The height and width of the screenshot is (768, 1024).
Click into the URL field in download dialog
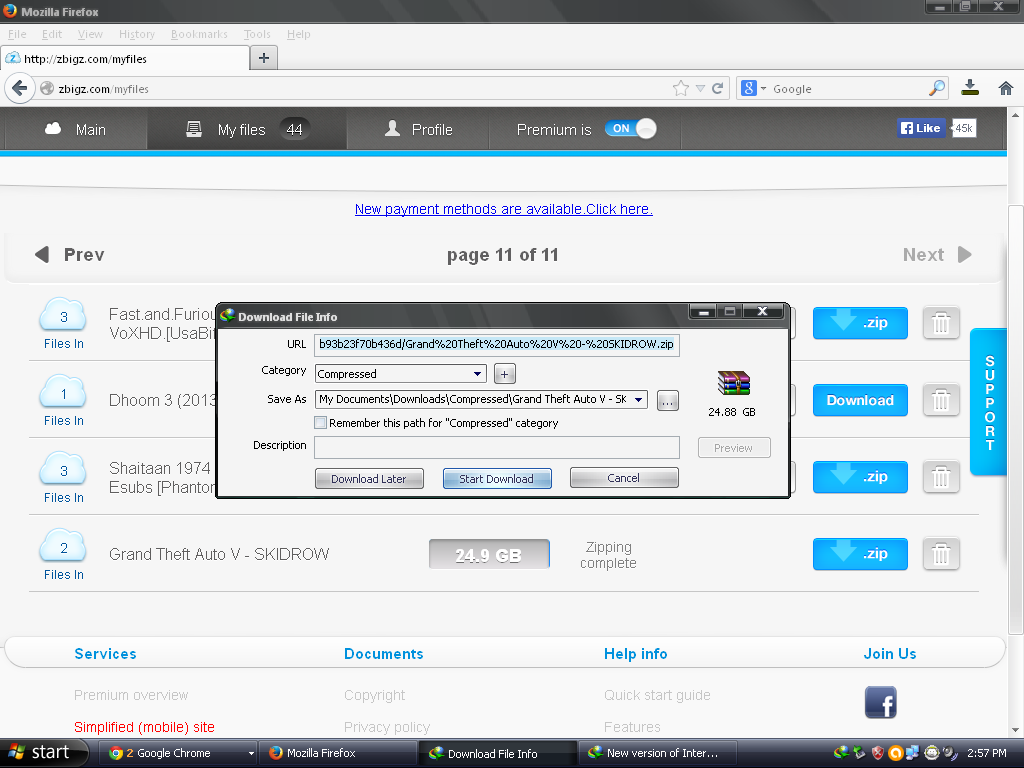pyautogui.click(x=496, y=344)
